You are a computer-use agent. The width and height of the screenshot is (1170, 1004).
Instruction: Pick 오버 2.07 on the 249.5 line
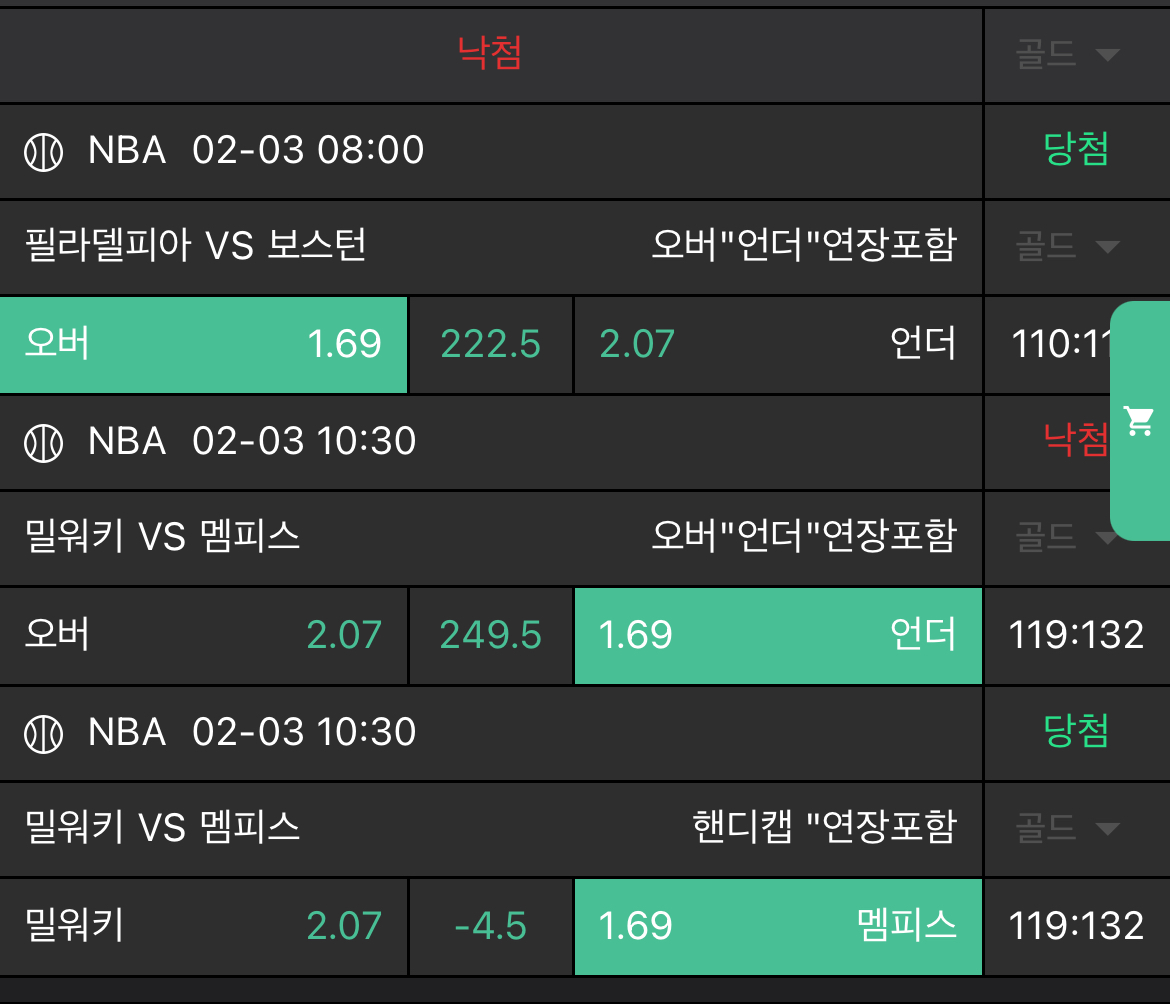pyautogui.click(x=203, y=635)
